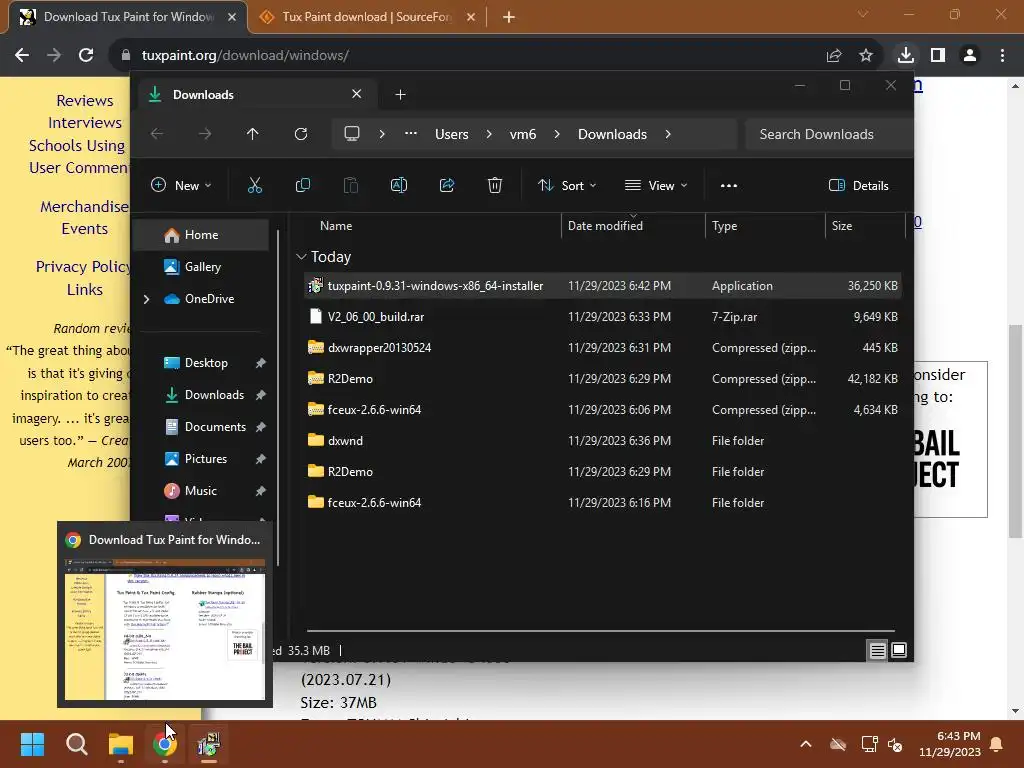
Task: Open Chrome three-dot menu
Action: (1002, 56)
